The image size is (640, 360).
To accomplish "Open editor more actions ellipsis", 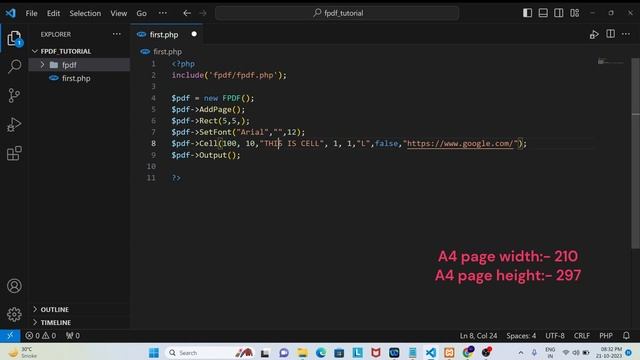I will pos(626,34).
